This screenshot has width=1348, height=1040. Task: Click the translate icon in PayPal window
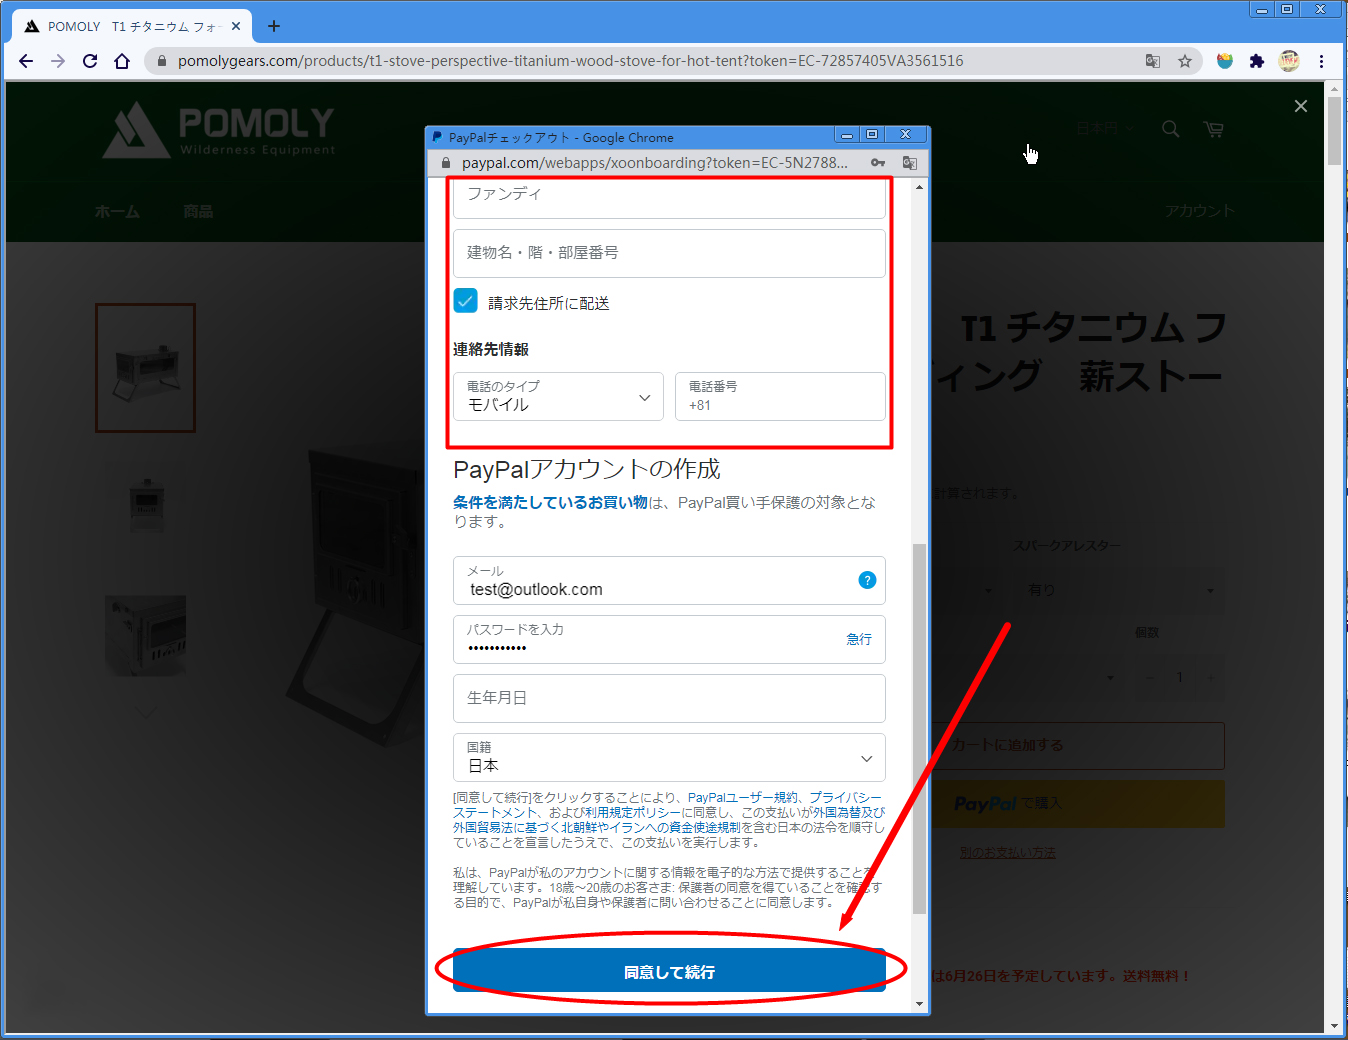[909, 163]
